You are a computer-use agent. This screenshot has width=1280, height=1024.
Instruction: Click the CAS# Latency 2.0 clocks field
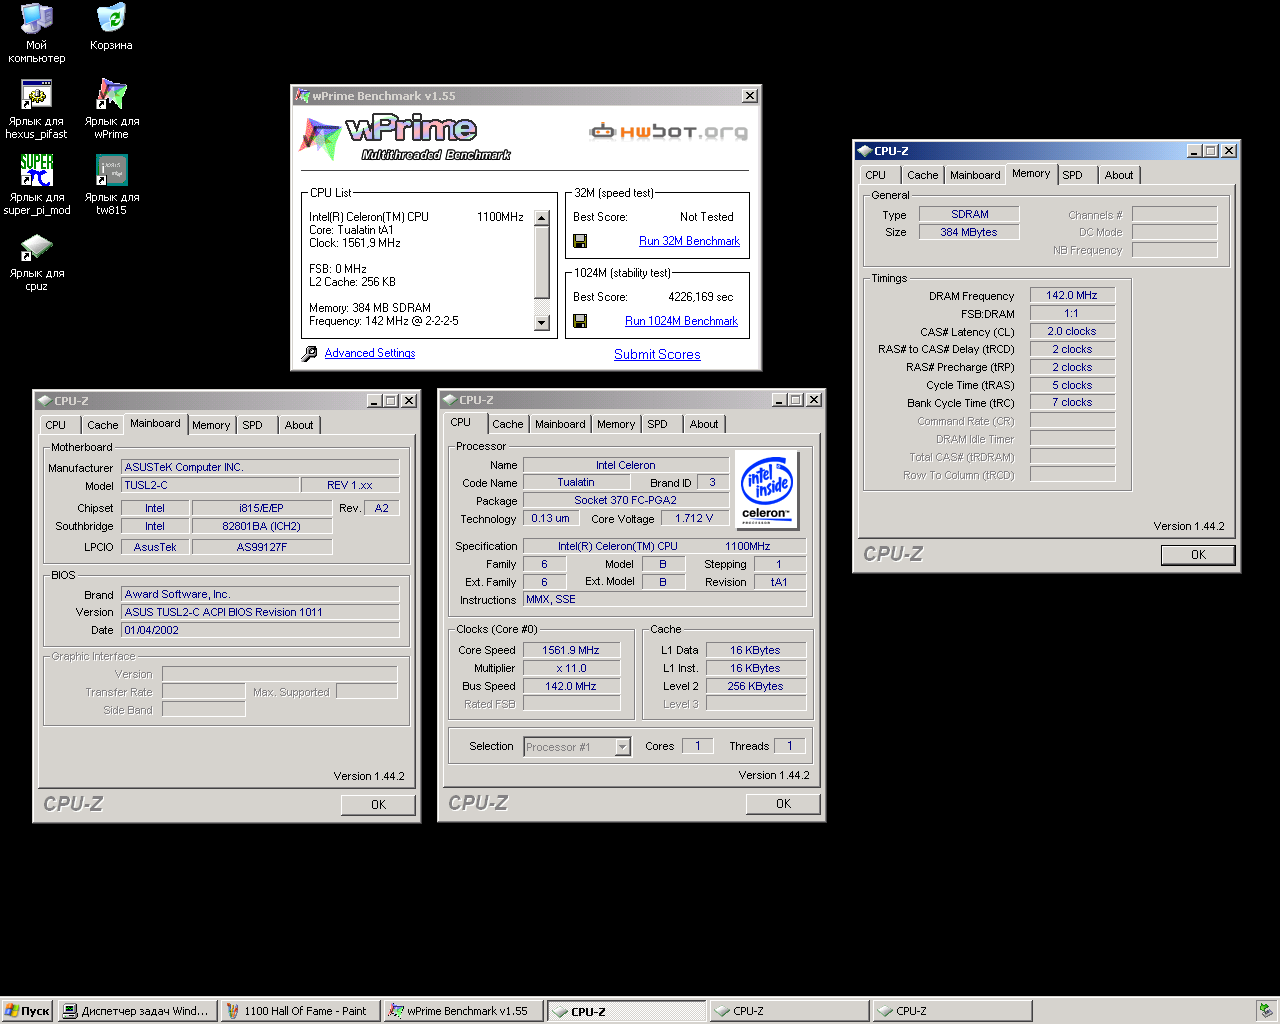1072,331
